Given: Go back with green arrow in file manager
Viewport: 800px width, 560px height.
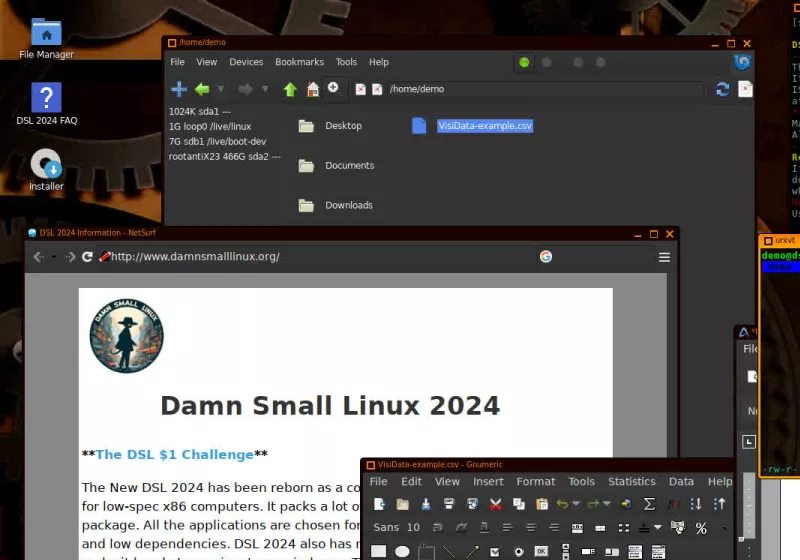Looking at the screenshot, I should click(203, 89).
